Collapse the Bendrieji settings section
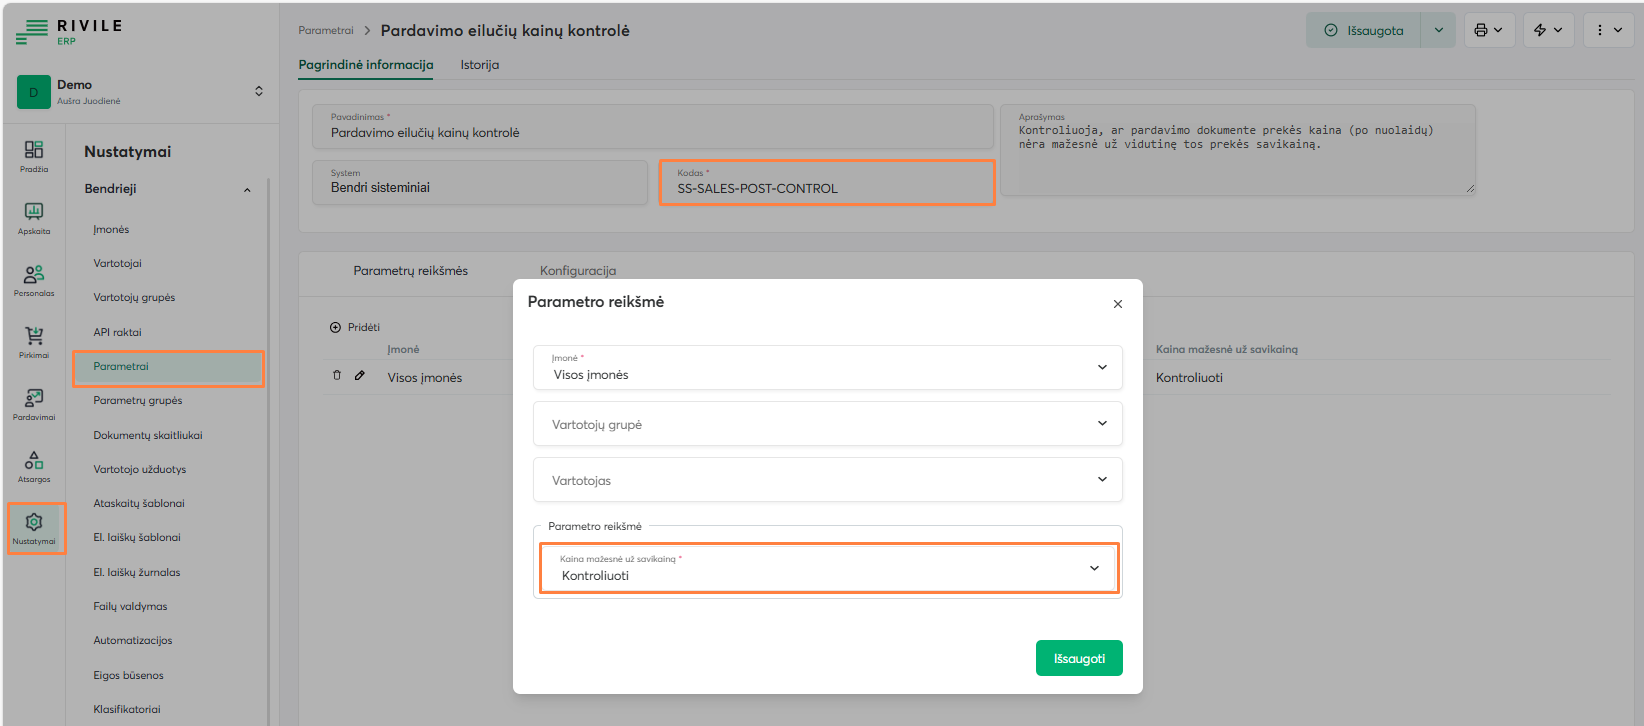Viewport: 1644px width, 726px height. coord(247,190)
